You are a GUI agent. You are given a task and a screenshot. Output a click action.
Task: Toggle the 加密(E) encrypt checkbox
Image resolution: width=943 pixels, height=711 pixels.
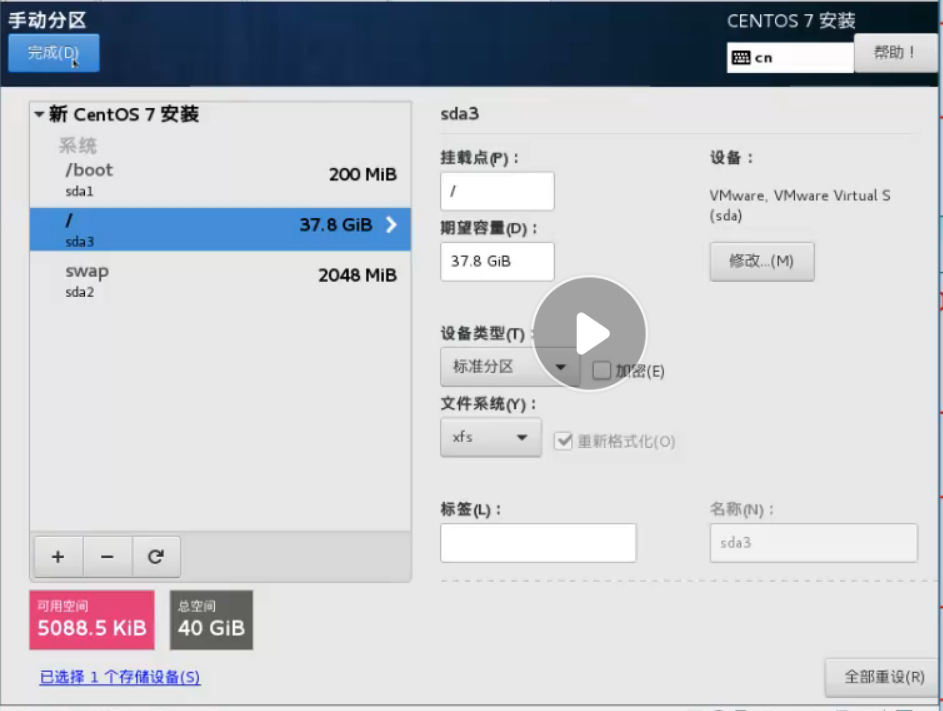pyautogui.click(x=601, y=371)
